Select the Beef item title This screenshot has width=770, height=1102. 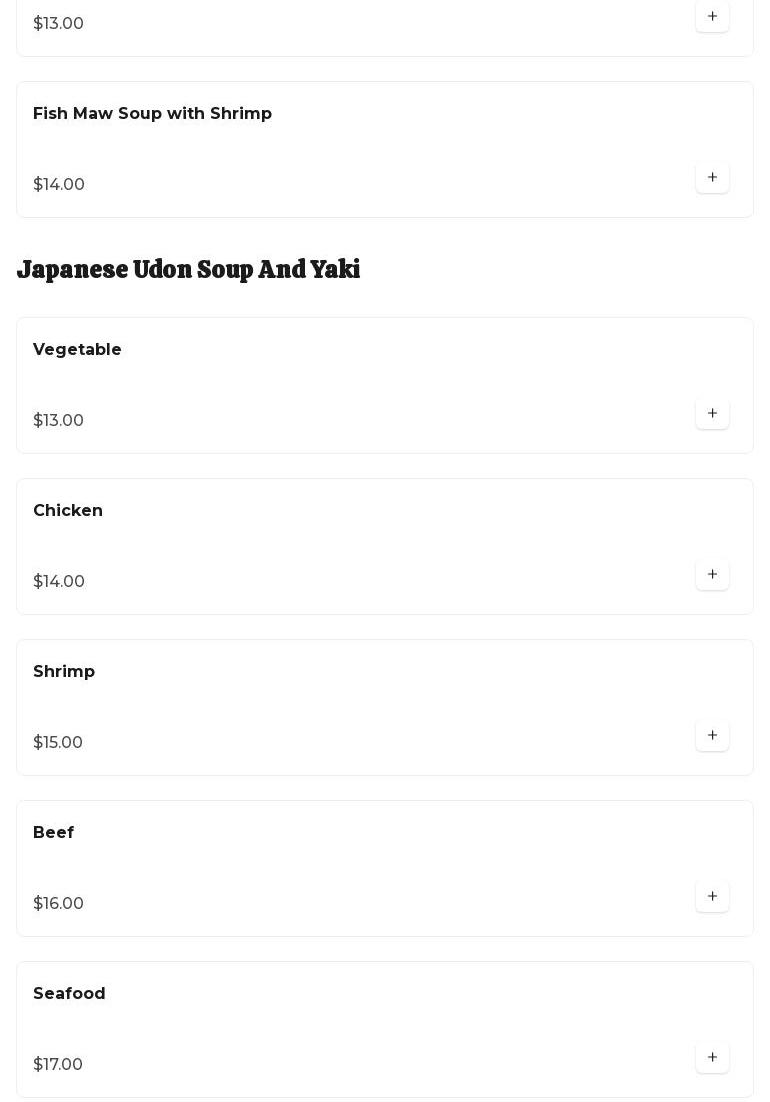pyautogui.click(x=53, y=833)
